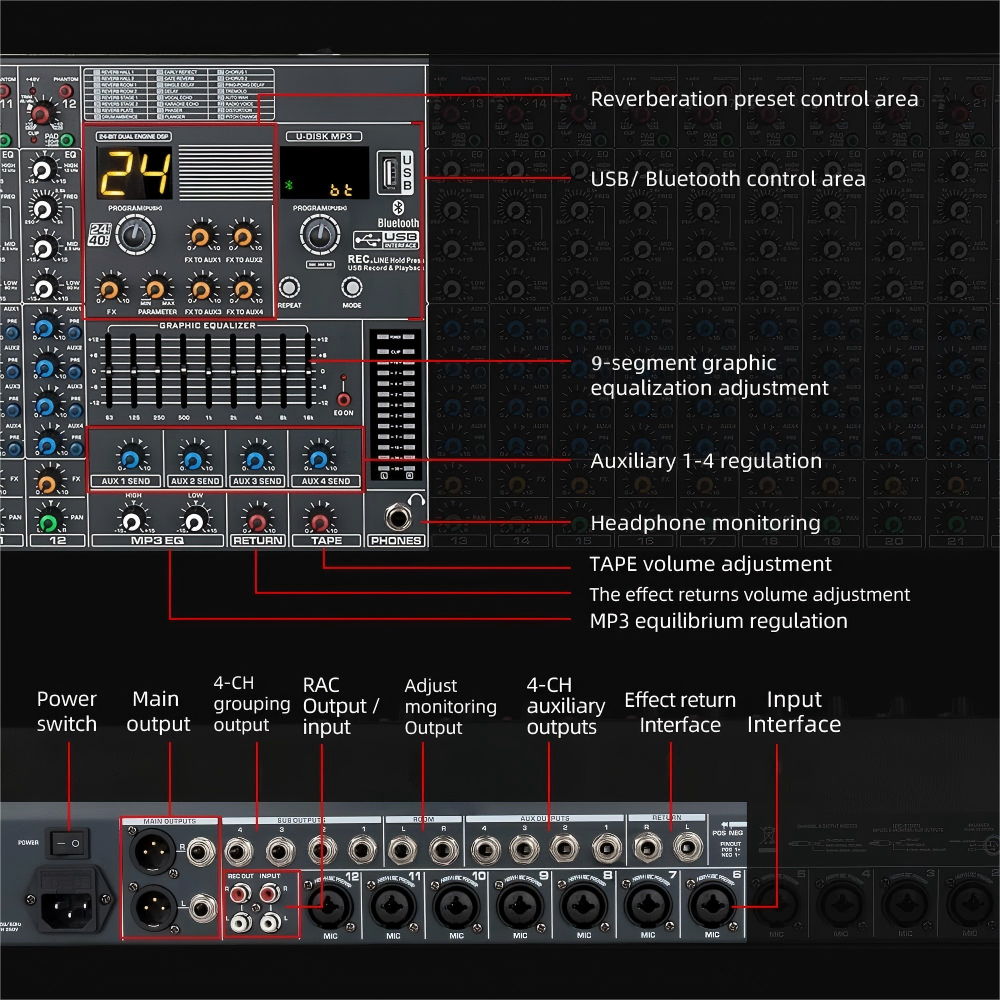
Task: Select the KARAOKE ECHO preset in the effect list
Action: click(x=182, y=103)
